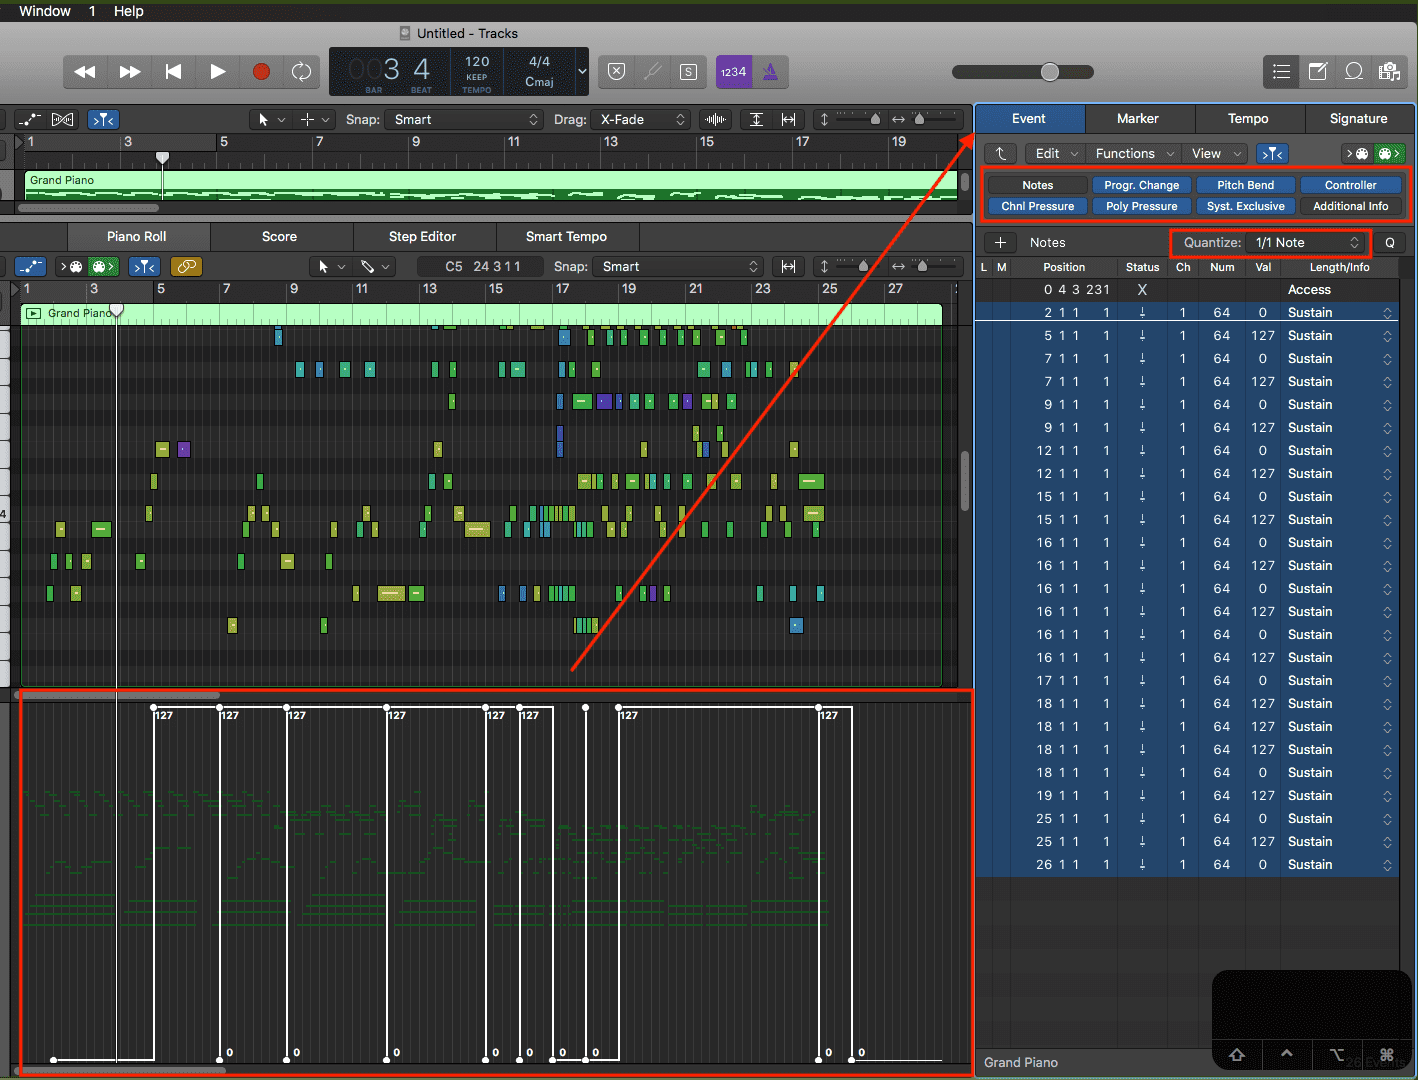Toggle the Pitch Bend event filter
The height and width of the screenshot is (1080, 1418).
(x=1245, y=185)
